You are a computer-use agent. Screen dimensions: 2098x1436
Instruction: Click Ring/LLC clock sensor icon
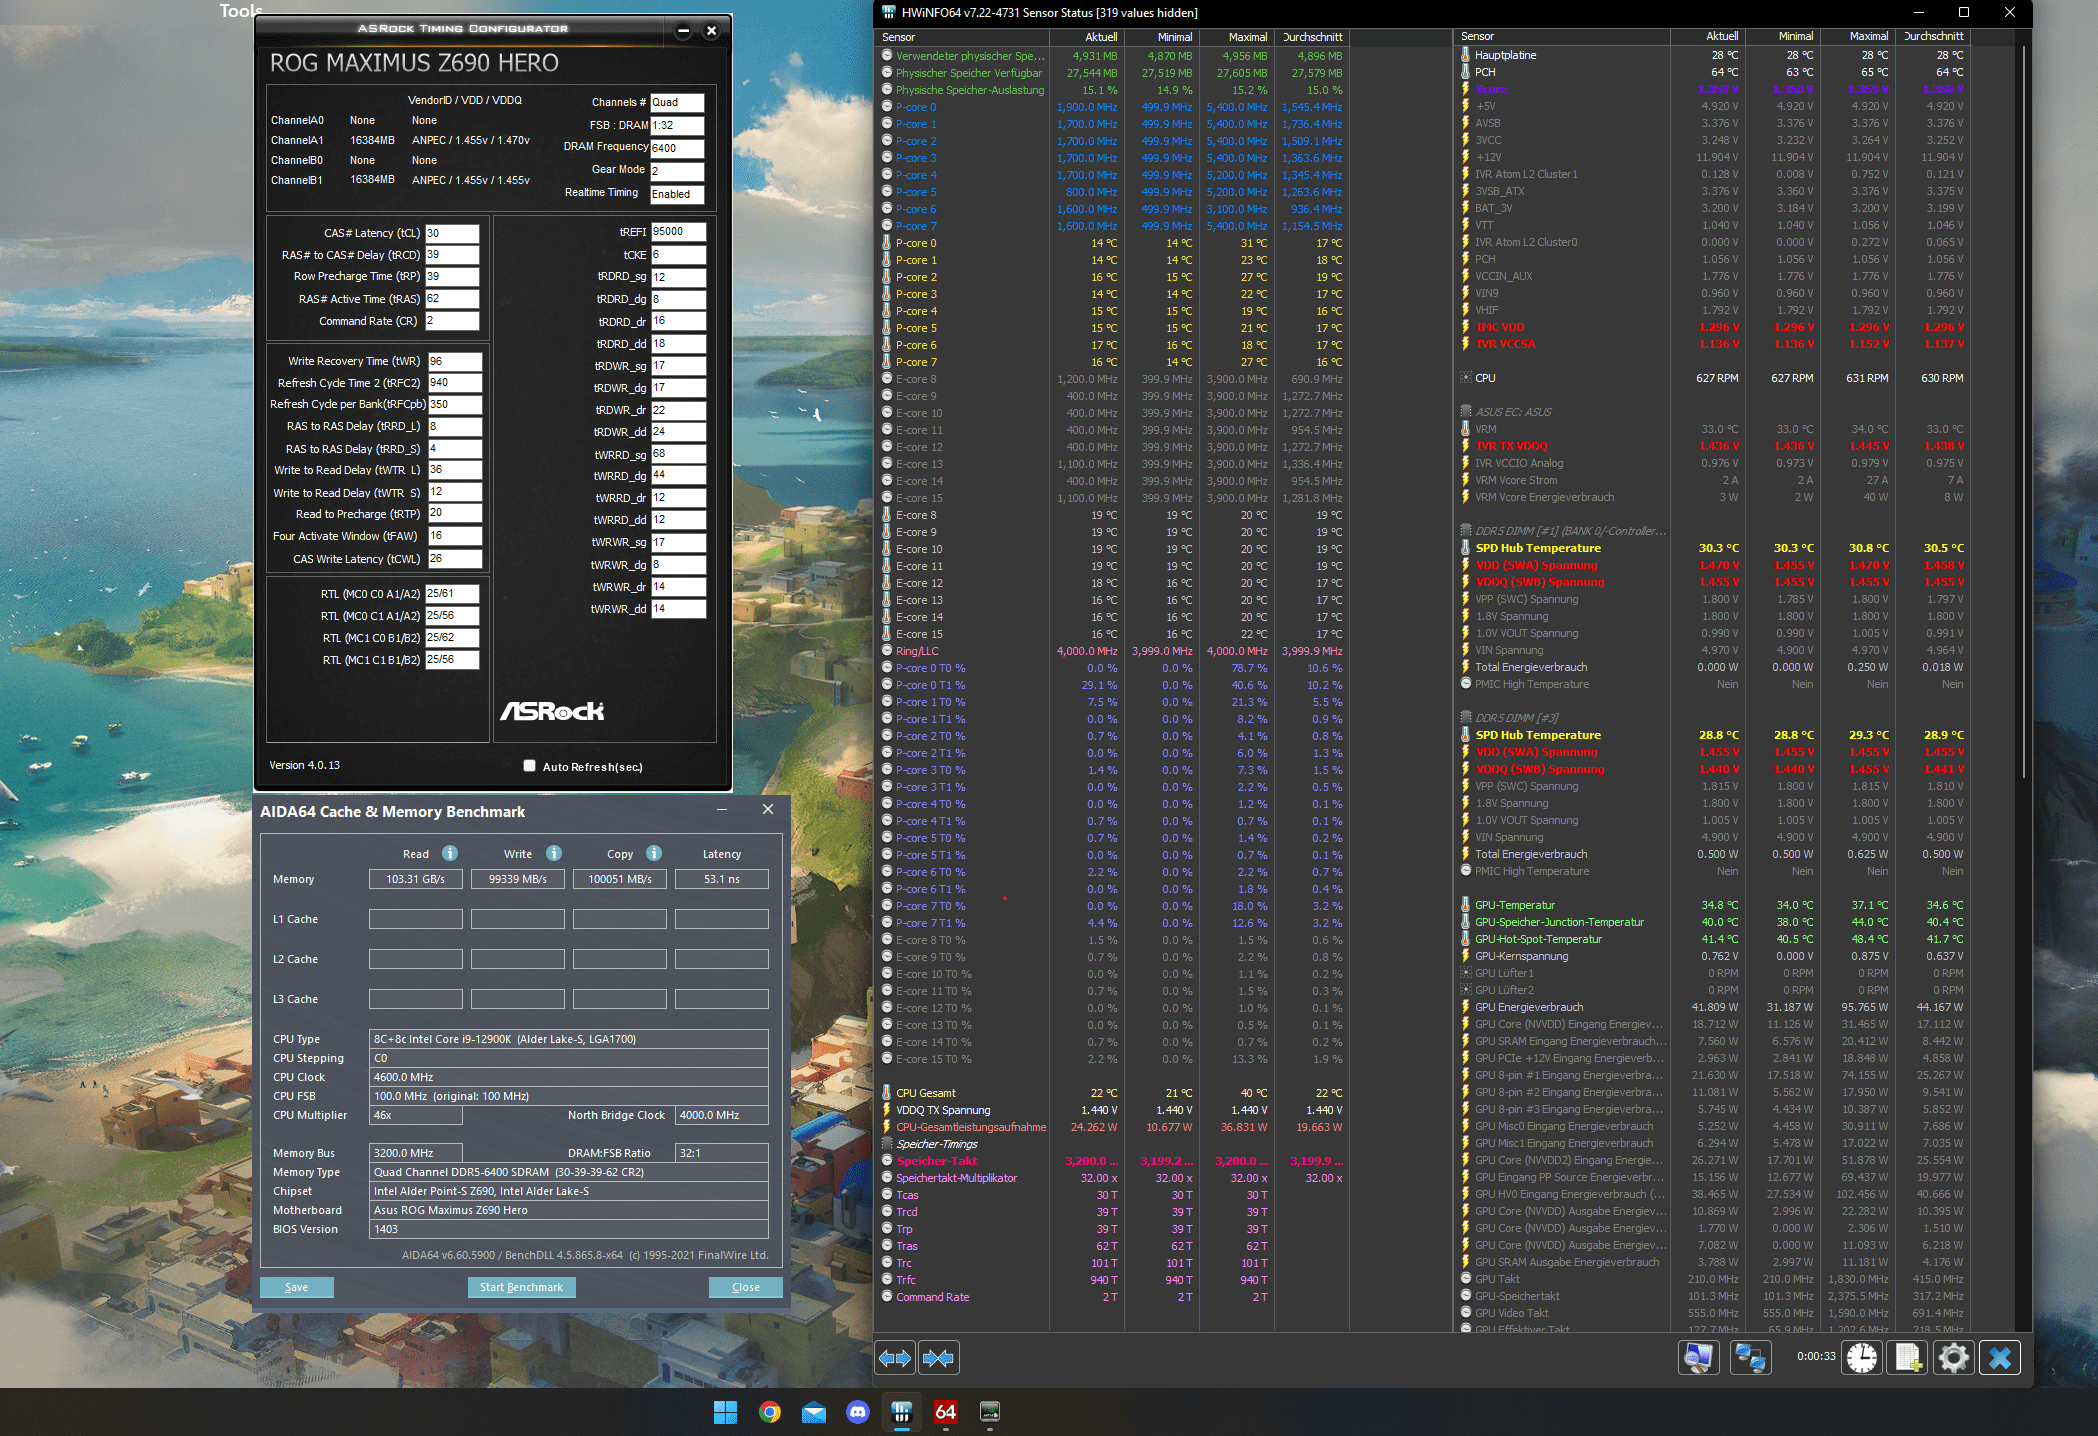[887, 651]
